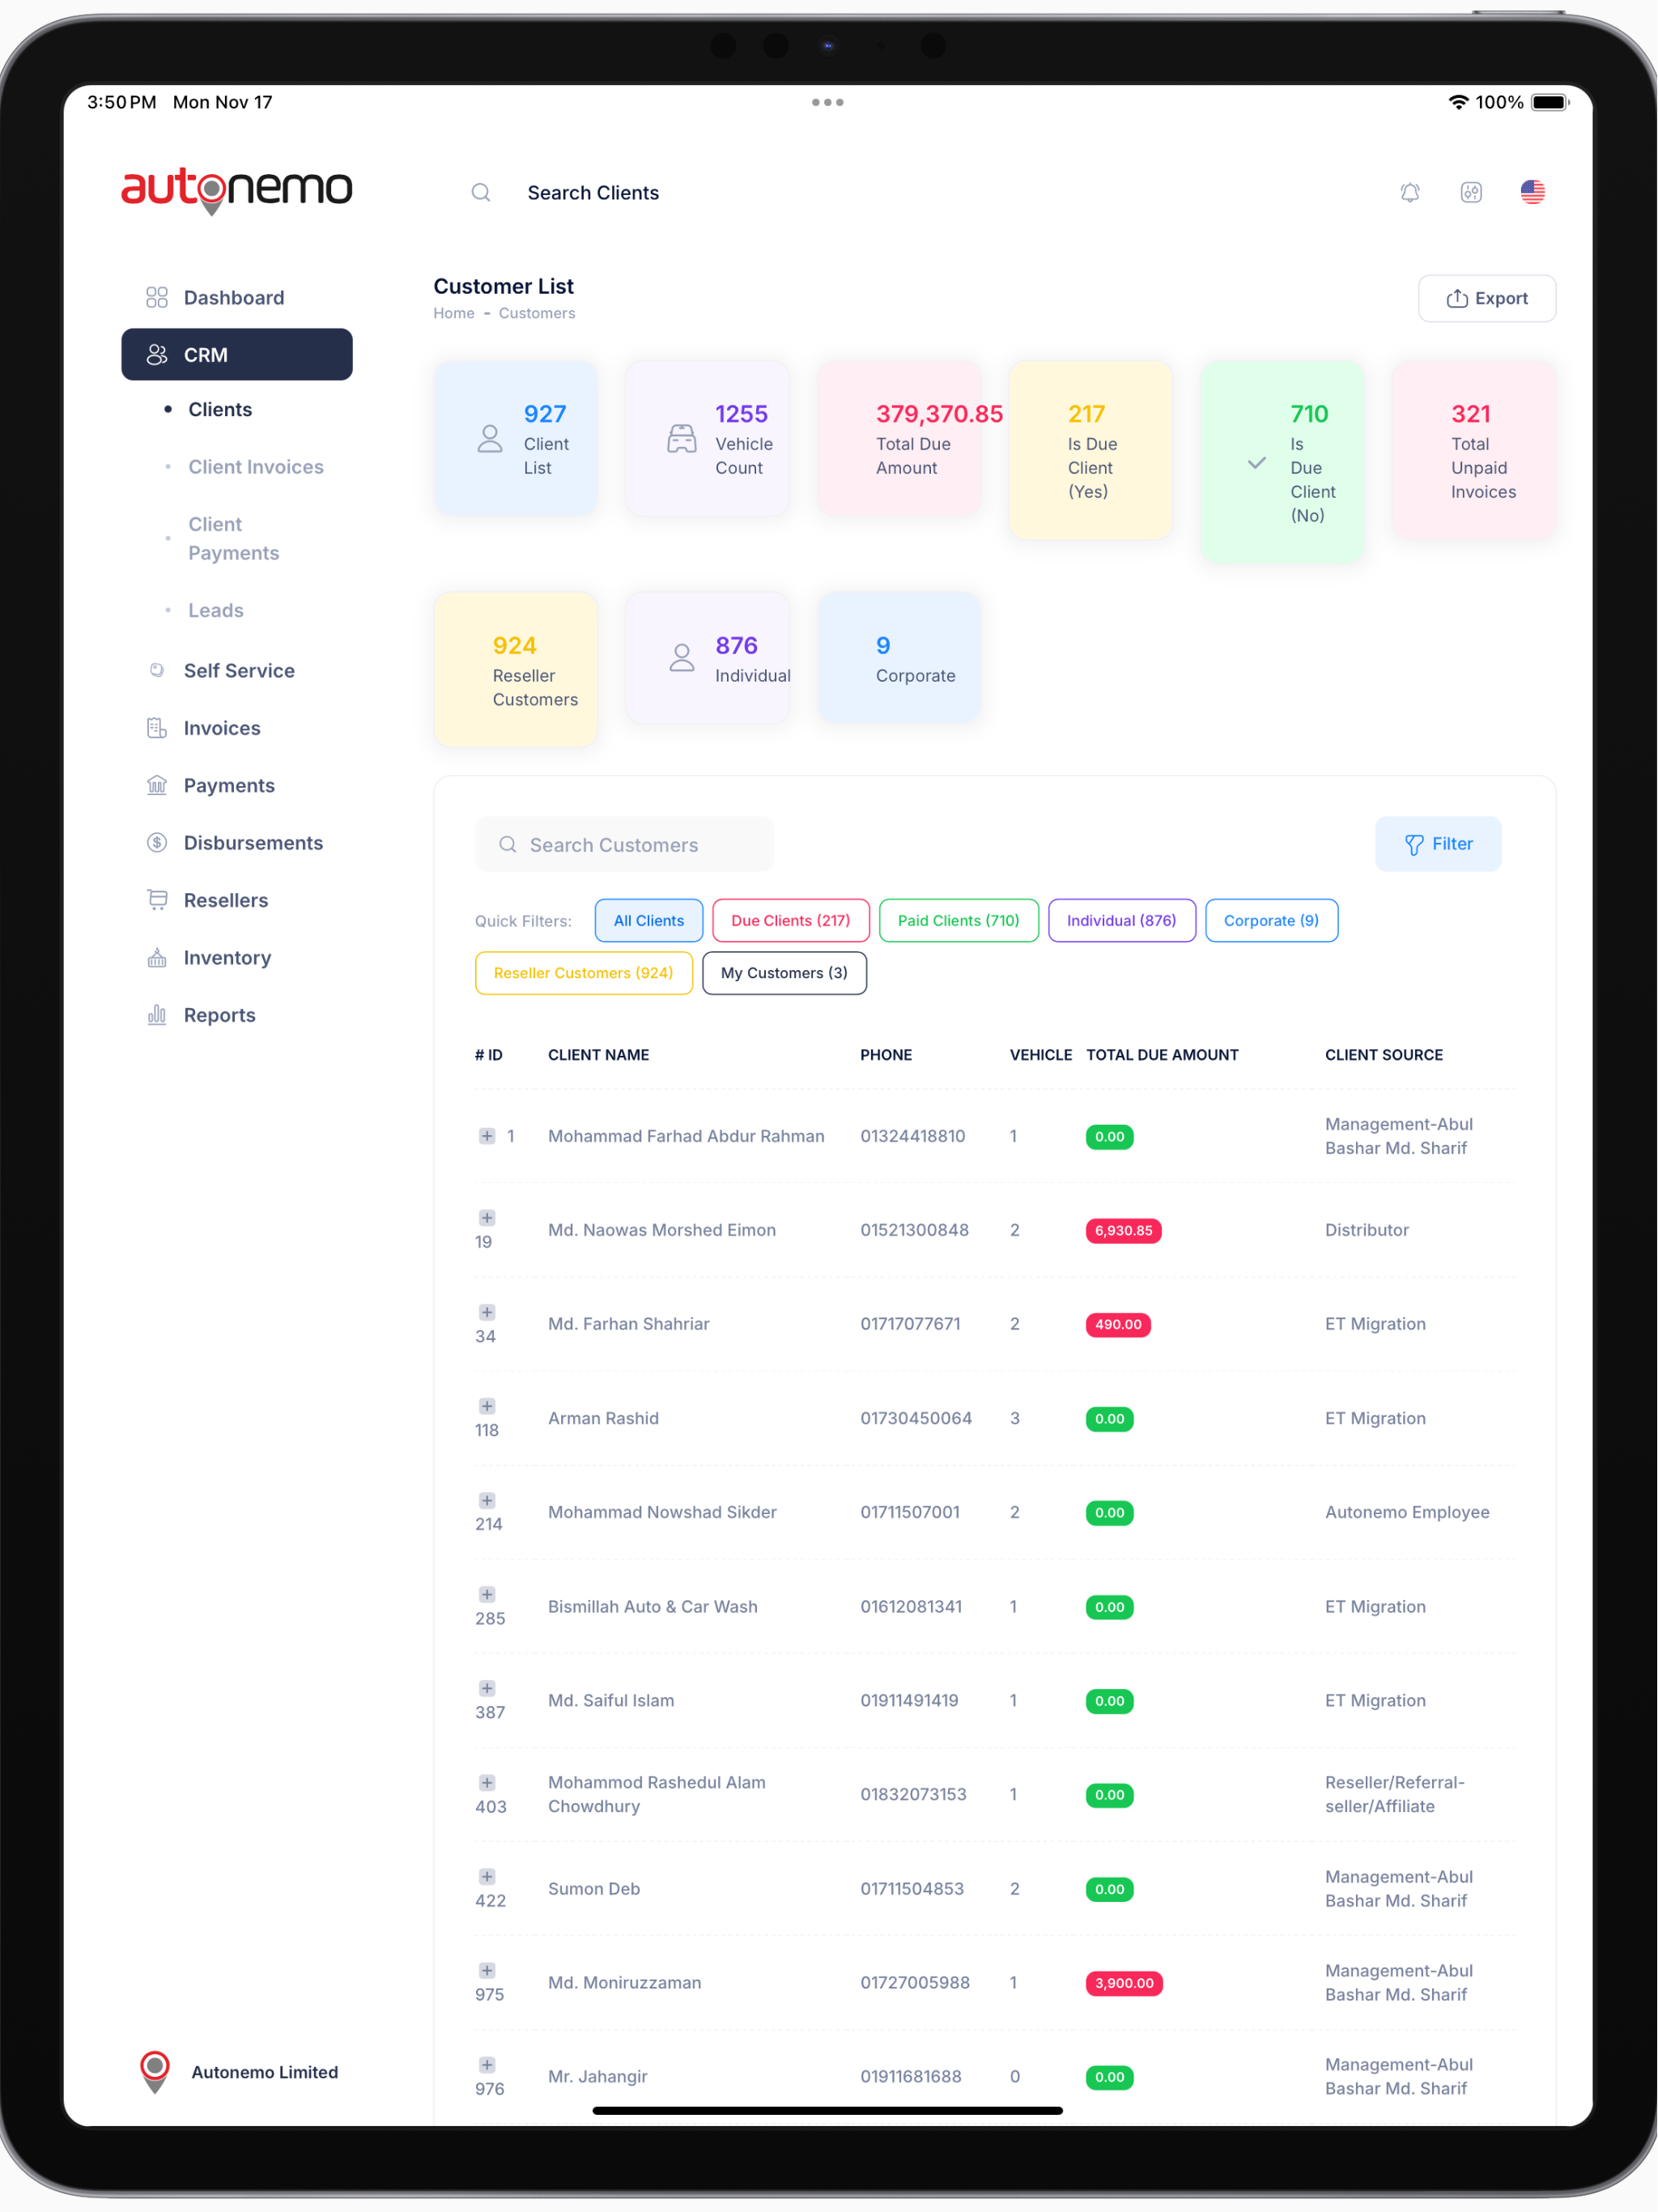Open the 9 Corporate card
1658x2212 pixels.
[899, 657]
